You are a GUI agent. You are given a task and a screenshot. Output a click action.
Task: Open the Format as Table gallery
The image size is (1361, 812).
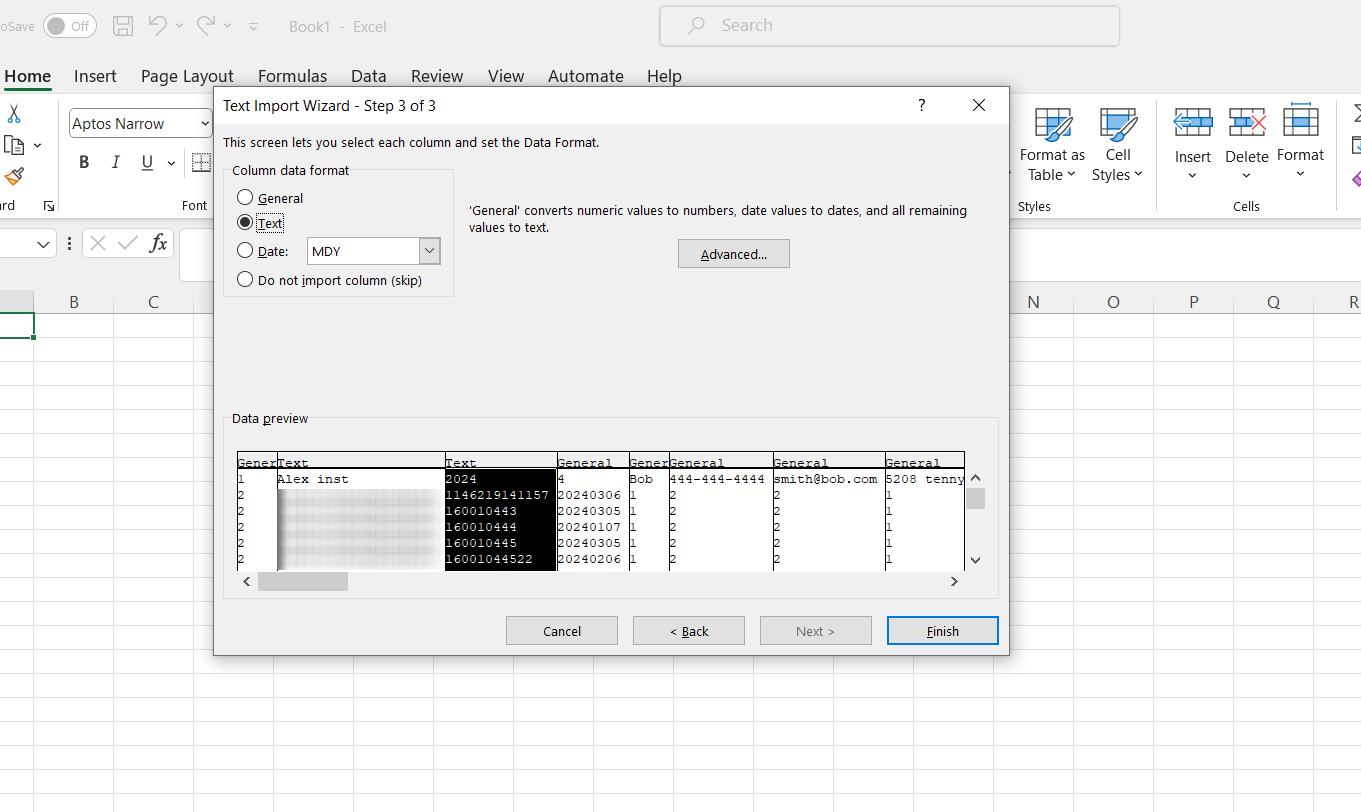tap(1052, 145)
